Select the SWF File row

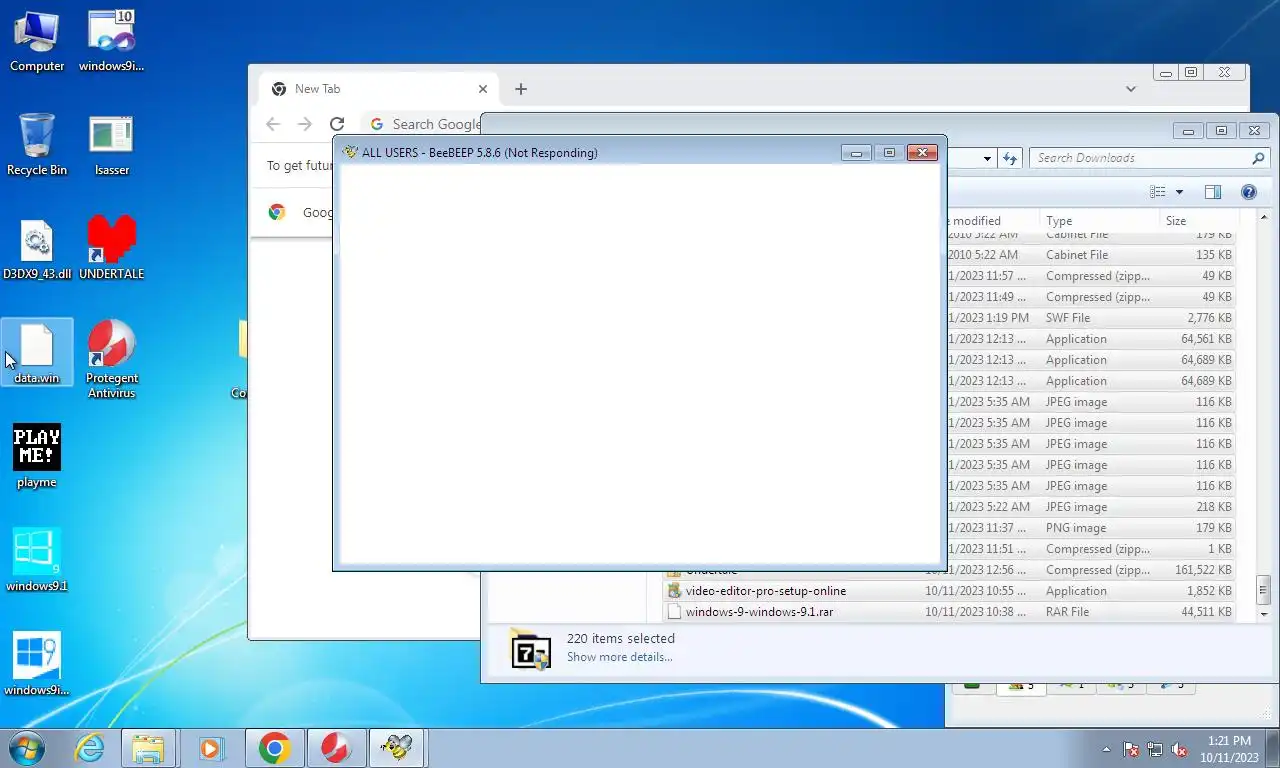pyautogui.click(x=1091, y=318)
